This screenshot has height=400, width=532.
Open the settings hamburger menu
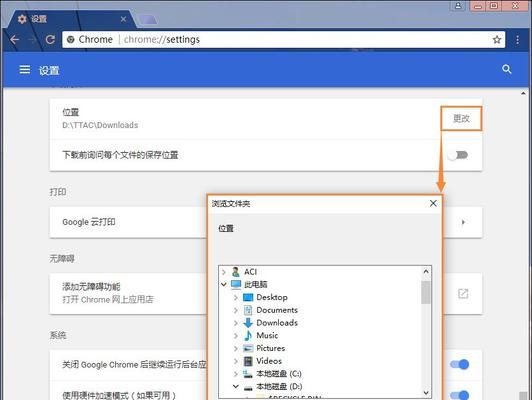pyautogui.click(x=25, y=70)
